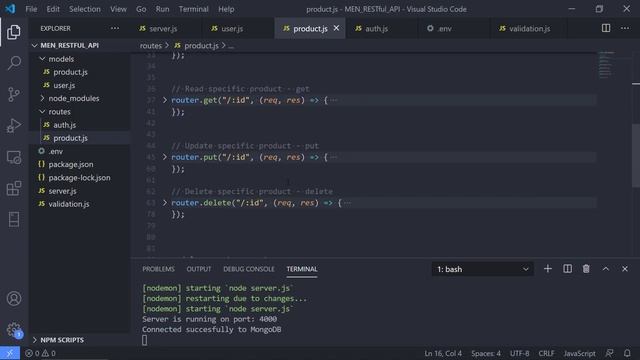Open the Manage gear icon
640x360 pixels.
pyautogui.click(x=14, y=329)
